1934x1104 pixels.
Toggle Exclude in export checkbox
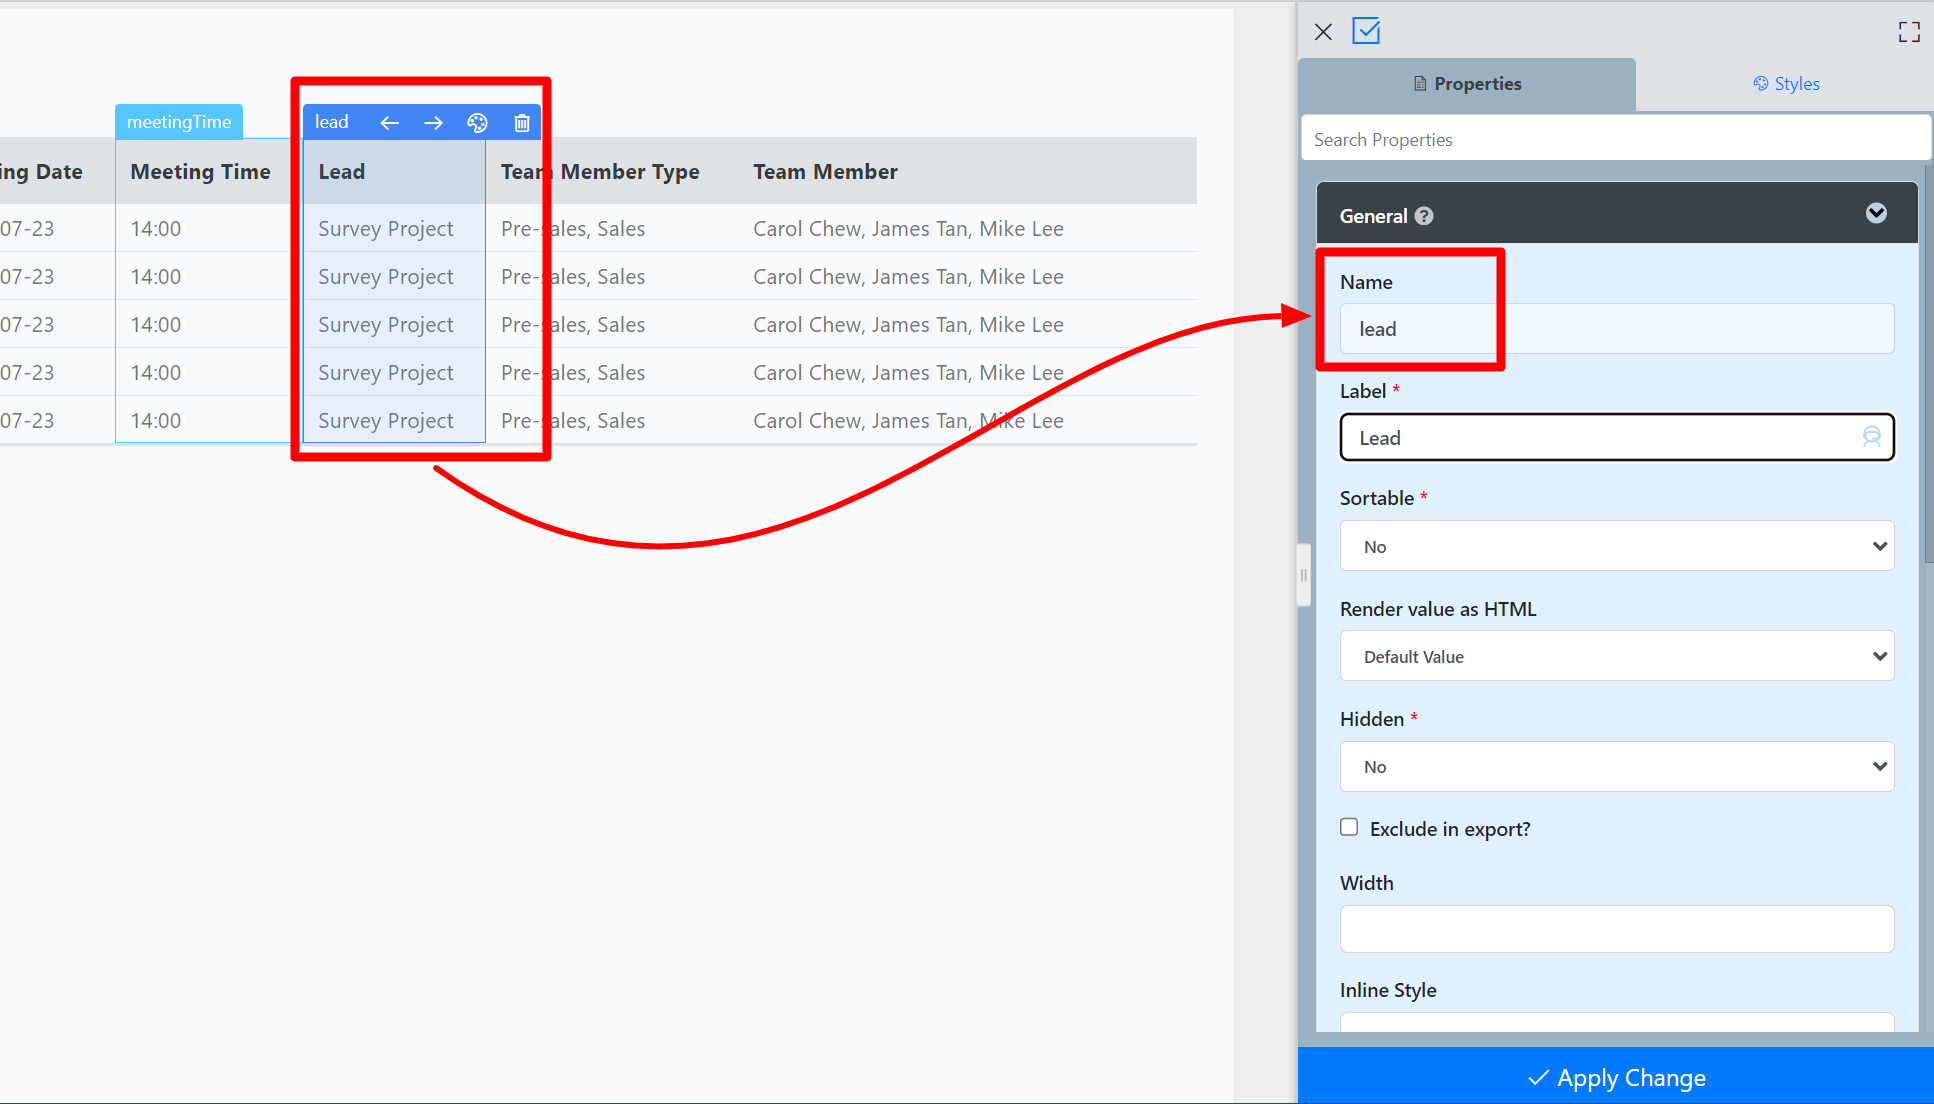coord(1349,827)
